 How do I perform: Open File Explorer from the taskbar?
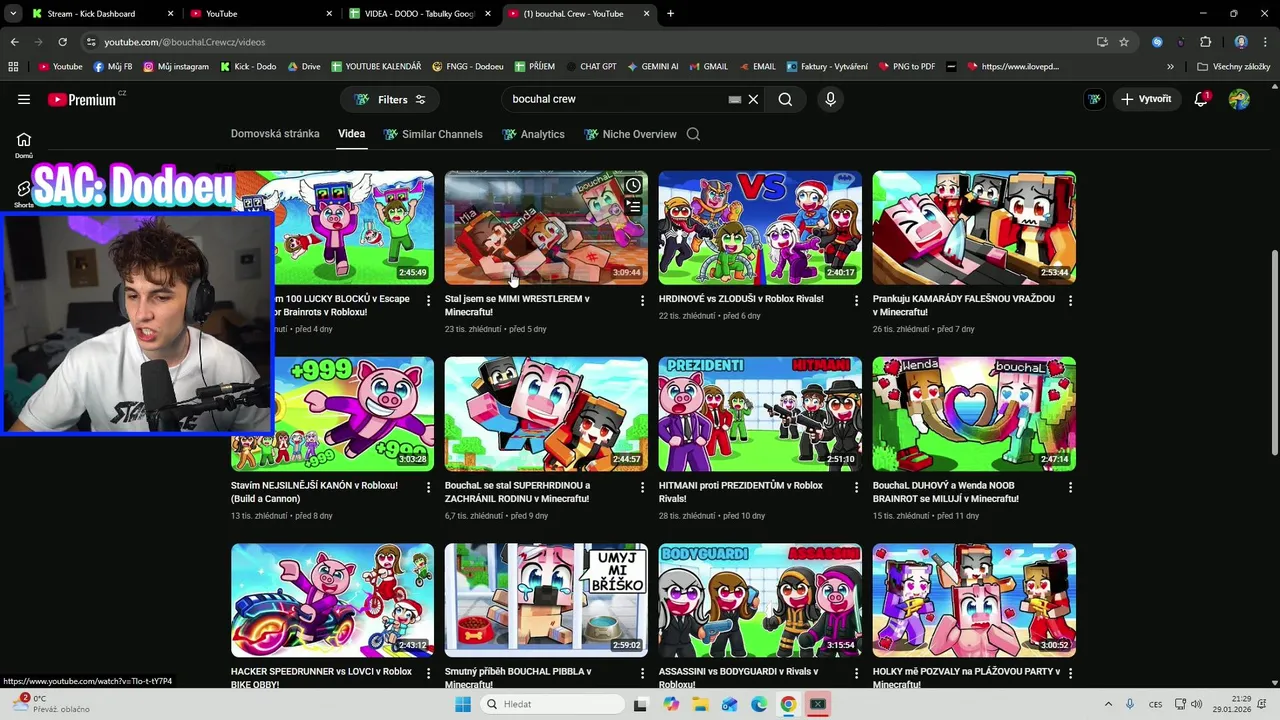[700, 704]
